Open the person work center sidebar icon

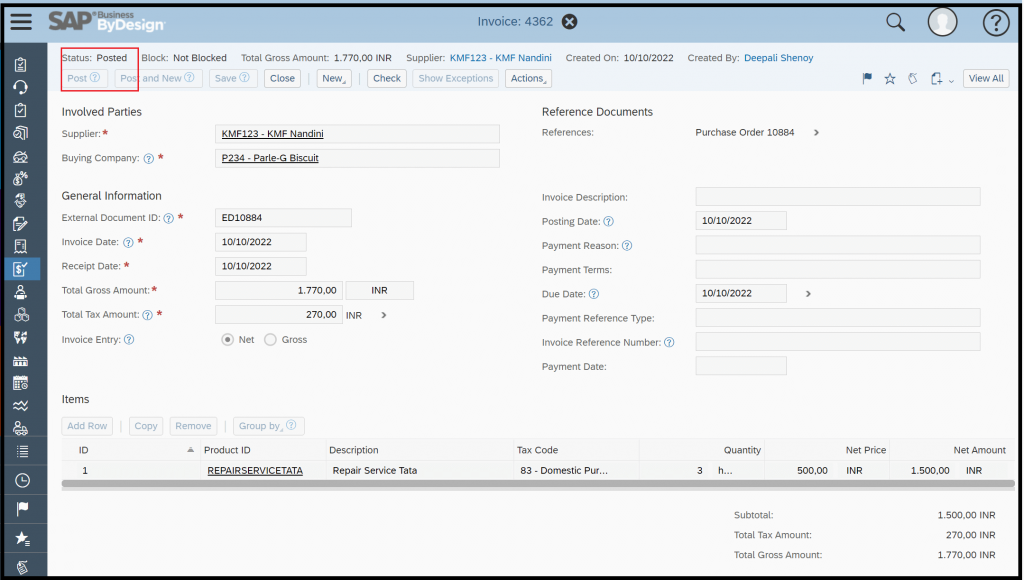21,292
